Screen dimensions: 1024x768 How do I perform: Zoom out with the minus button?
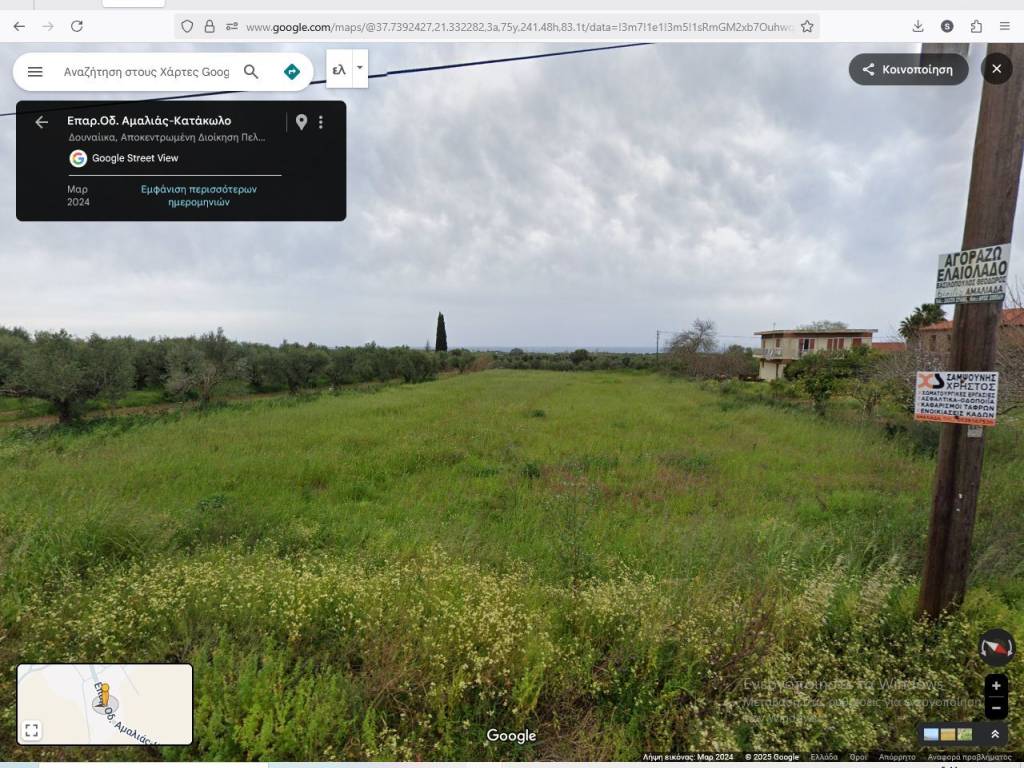(x=996, y=707)
